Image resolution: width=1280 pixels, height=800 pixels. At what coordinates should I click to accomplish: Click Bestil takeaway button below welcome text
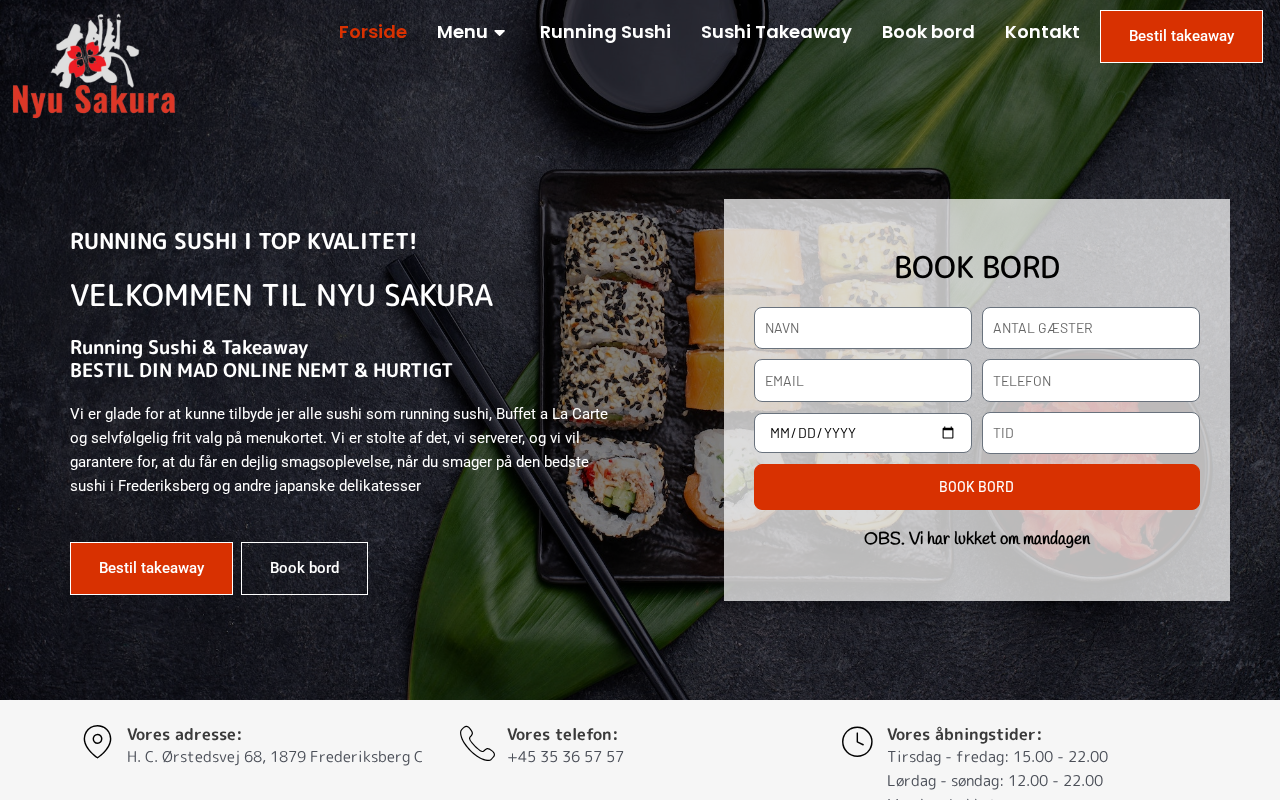coord(151,568)
